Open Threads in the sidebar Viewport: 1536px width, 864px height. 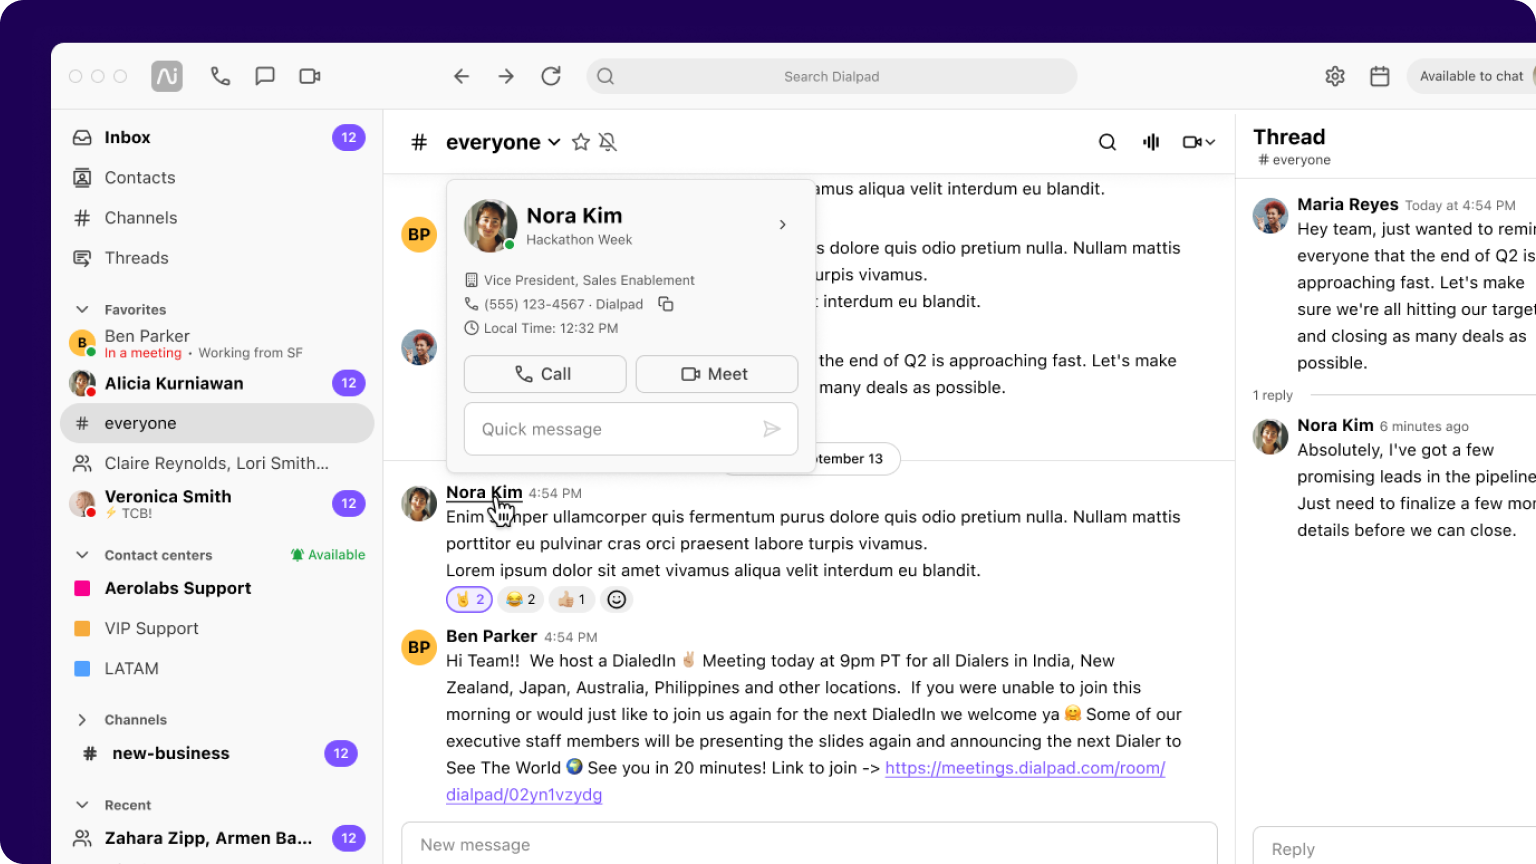pyautogui.click(x=217, y=258)
